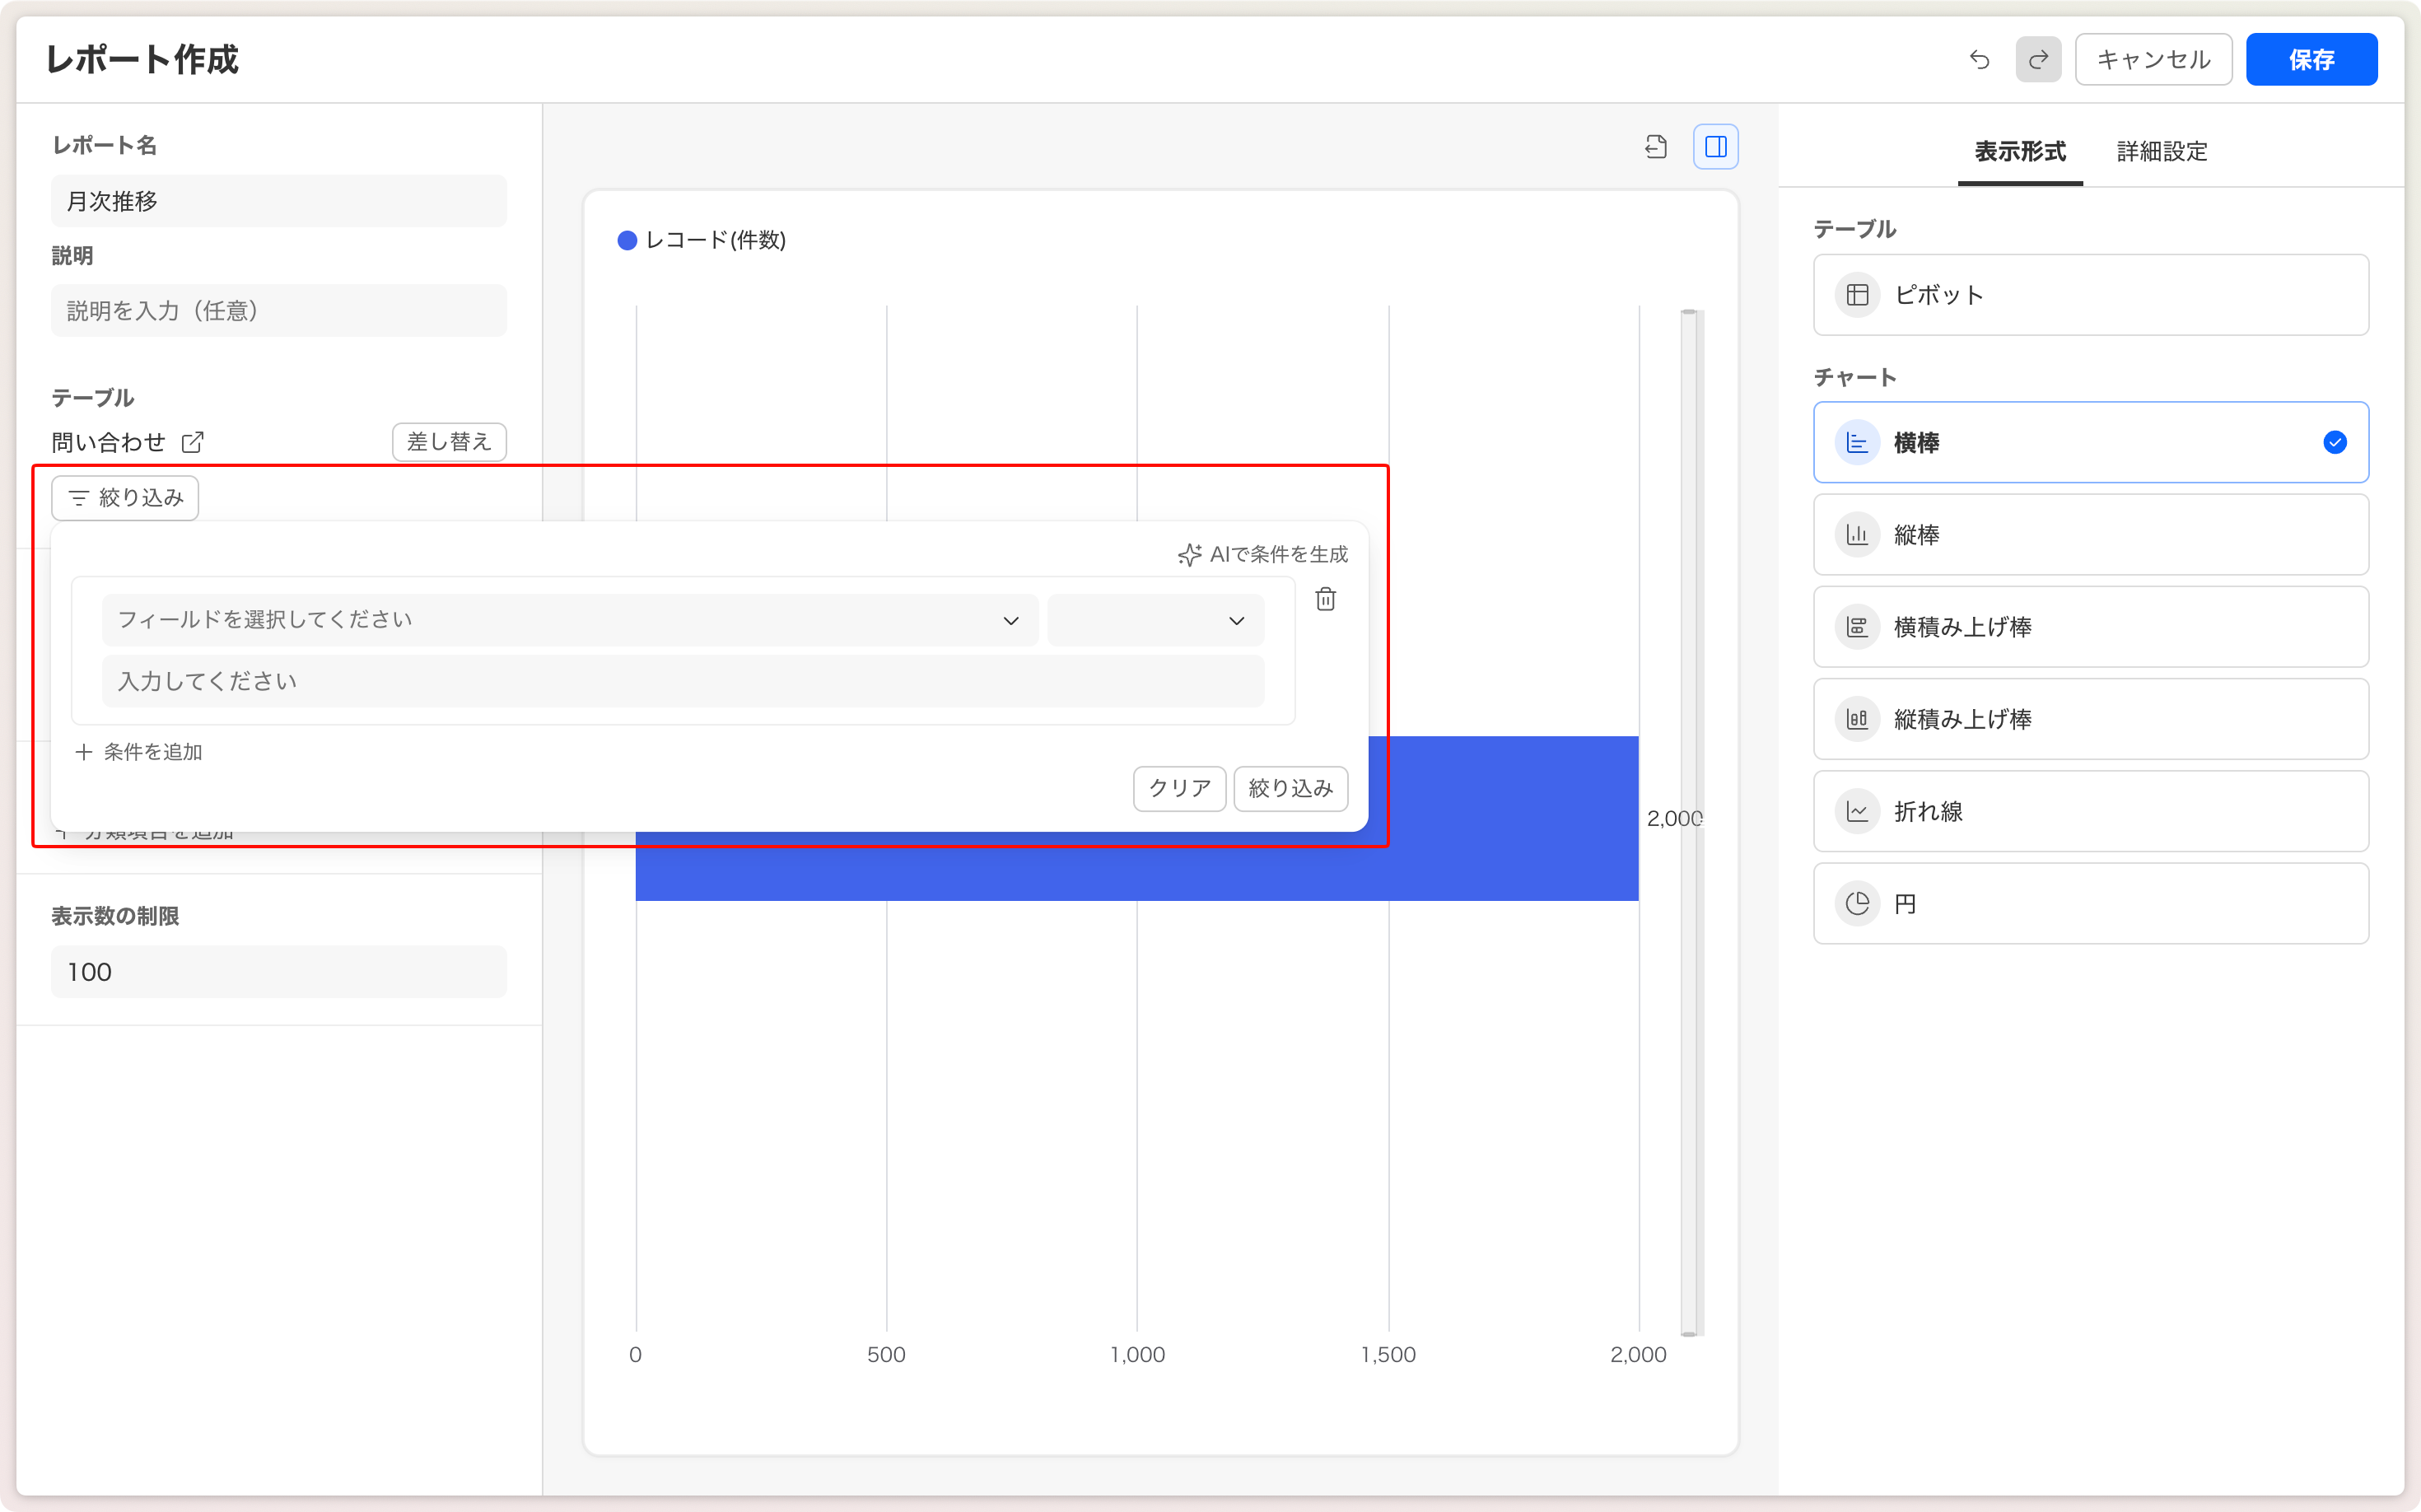The width and height of the screenshot is (2421, 1512).
Task: Click the 絞り込み filter toggle button
Action: [125, 498]
